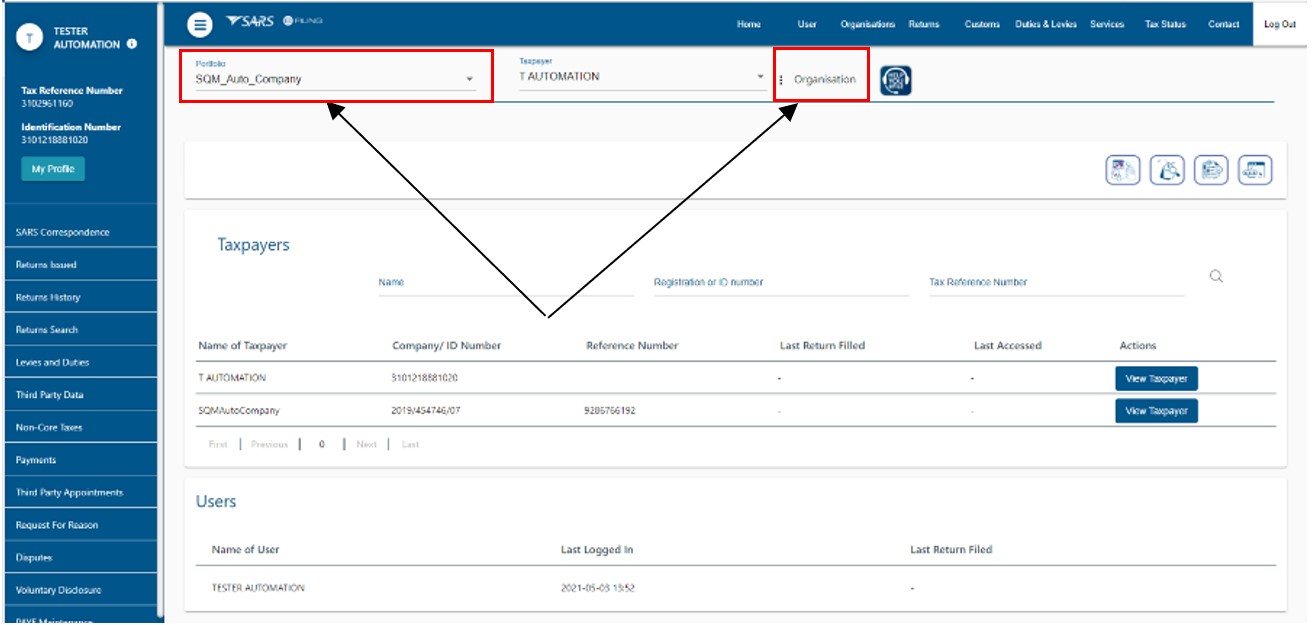Click Log Out in the header

coord(1279,24)
